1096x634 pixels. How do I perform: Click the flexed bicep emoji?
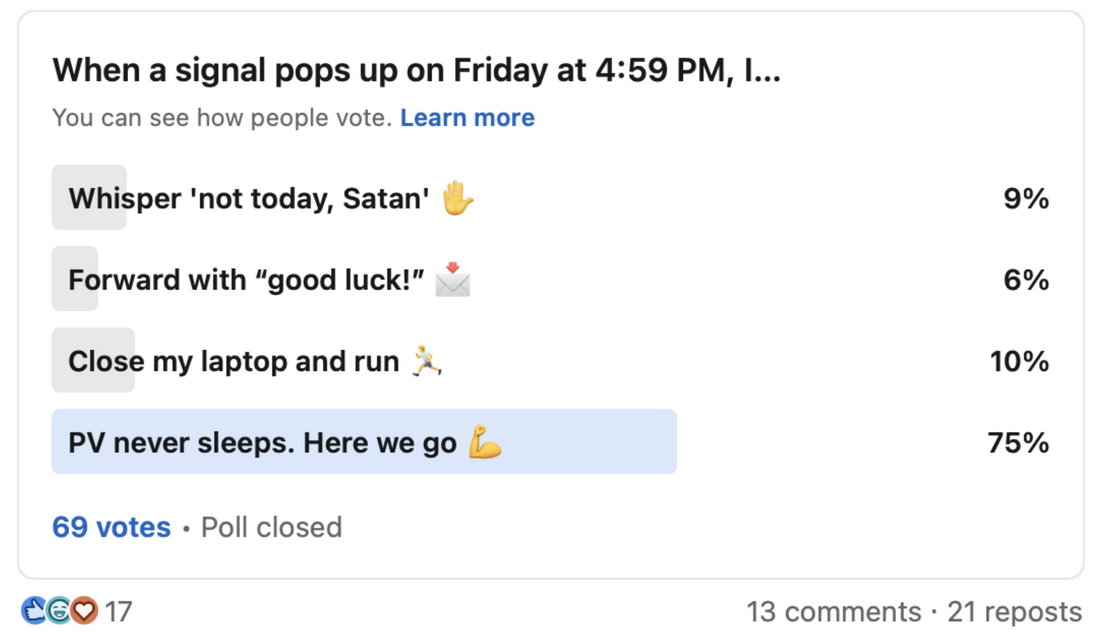pos(485,442)
